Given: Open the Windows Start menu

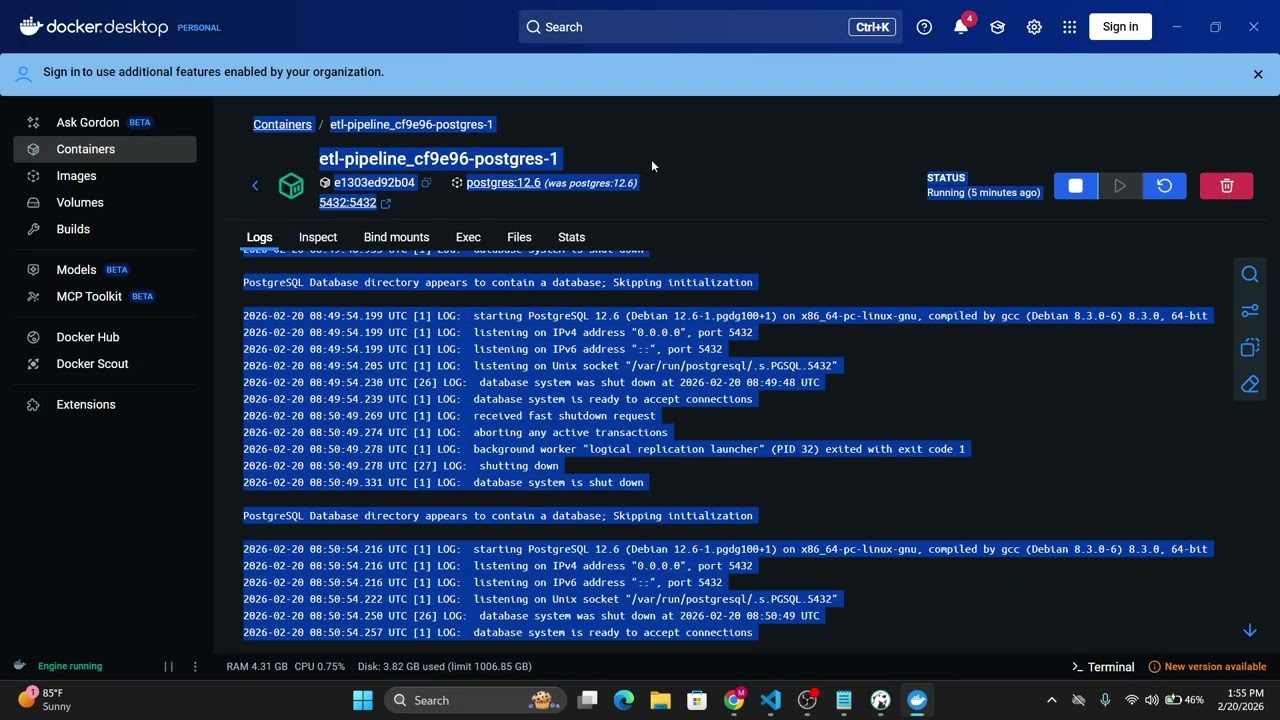Looking at the screenshot, I should click(363, 700).
